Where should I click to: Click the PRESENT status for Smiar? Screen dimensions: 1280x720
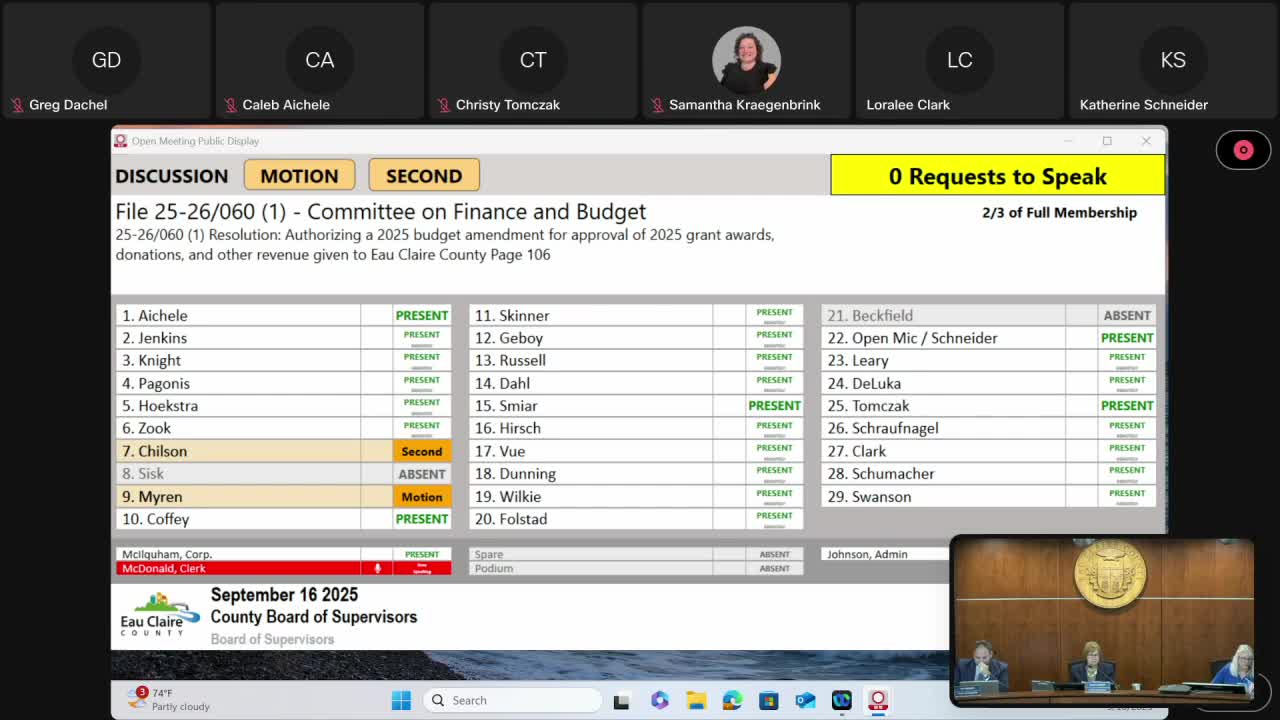pos(775,406)
